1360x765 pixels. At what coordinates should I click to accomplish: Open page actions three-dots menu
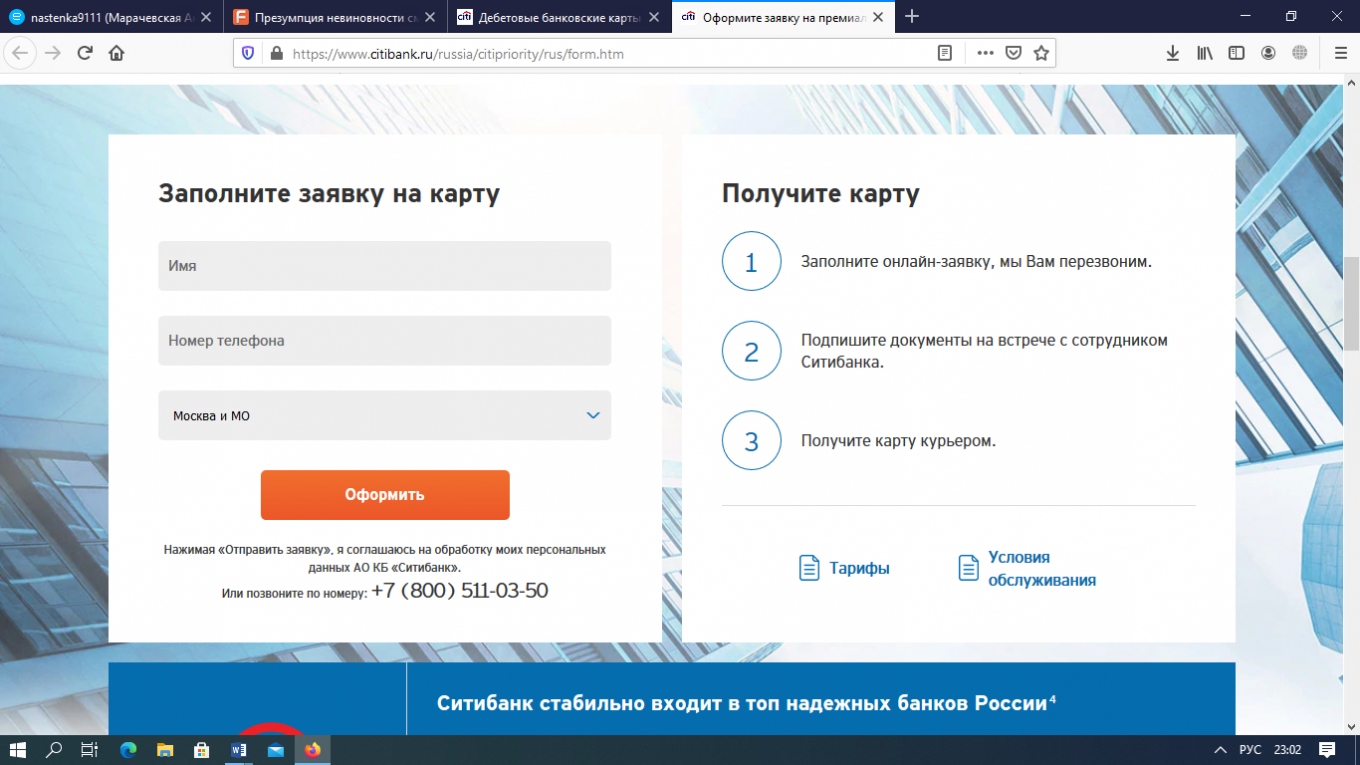pos(985,54)
